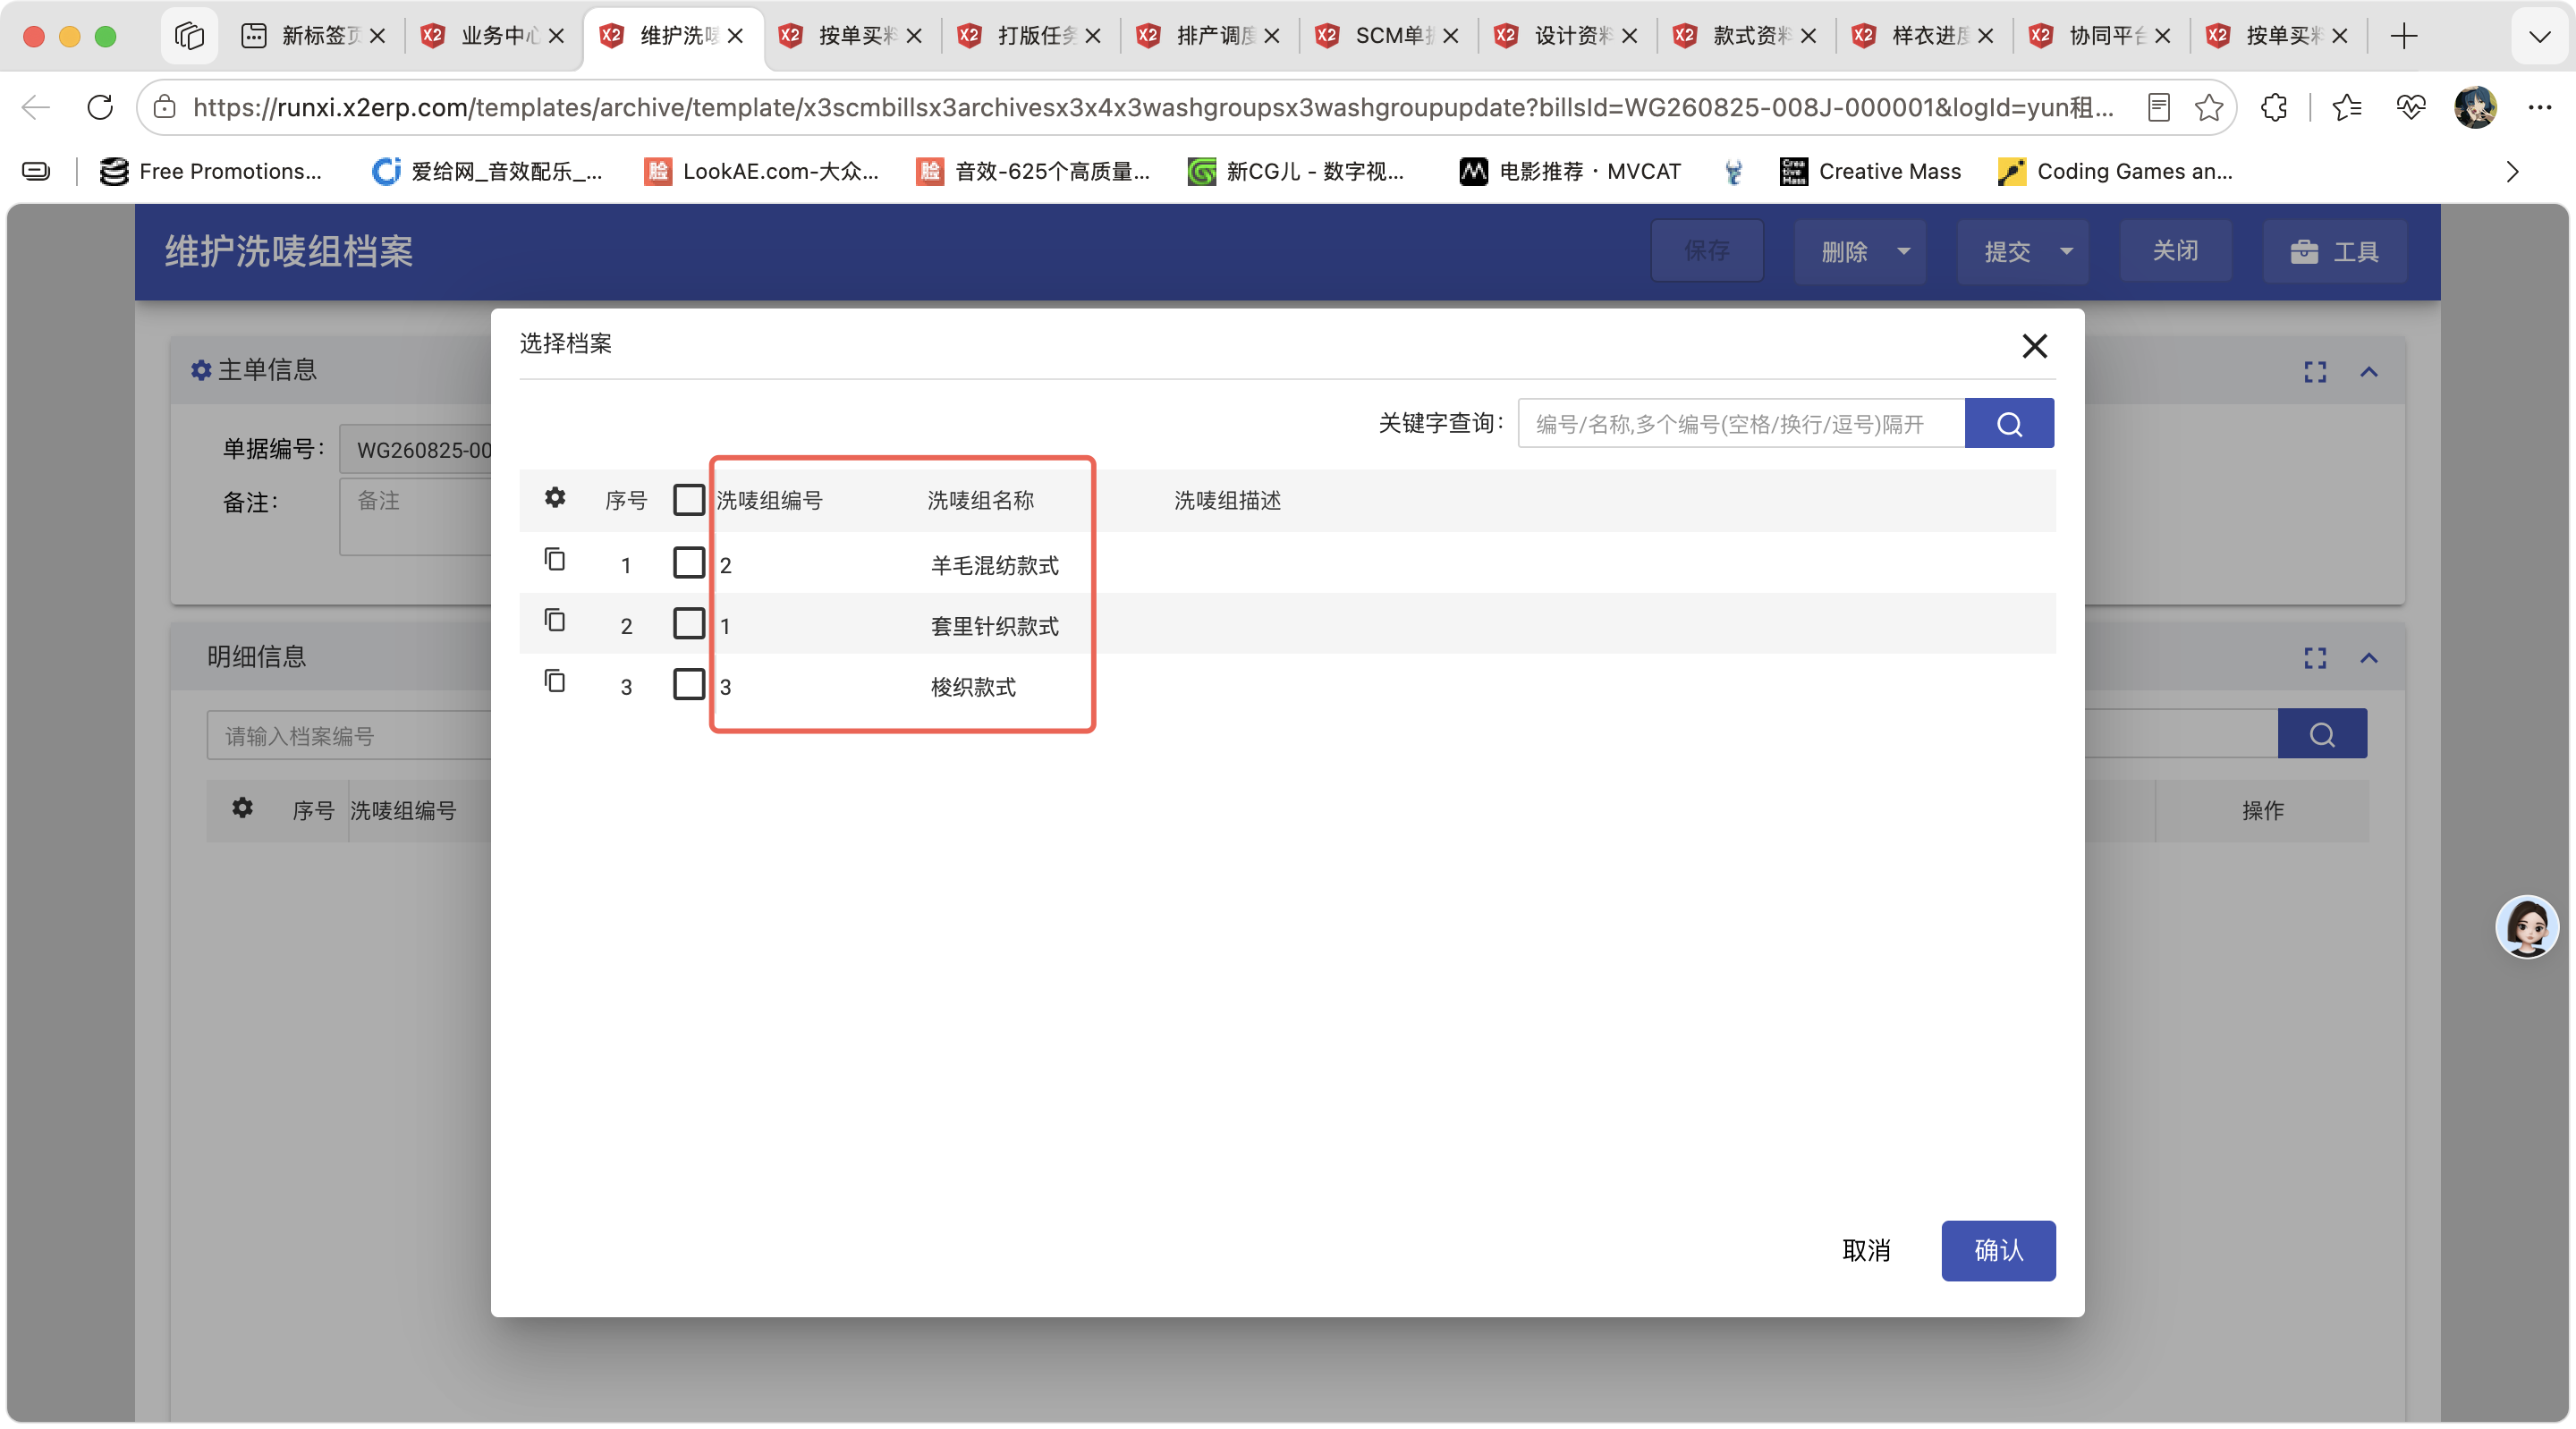Click the 保存 button in header
The height and width of the screenshot is (1429, 2576).
pos(1706,251)
